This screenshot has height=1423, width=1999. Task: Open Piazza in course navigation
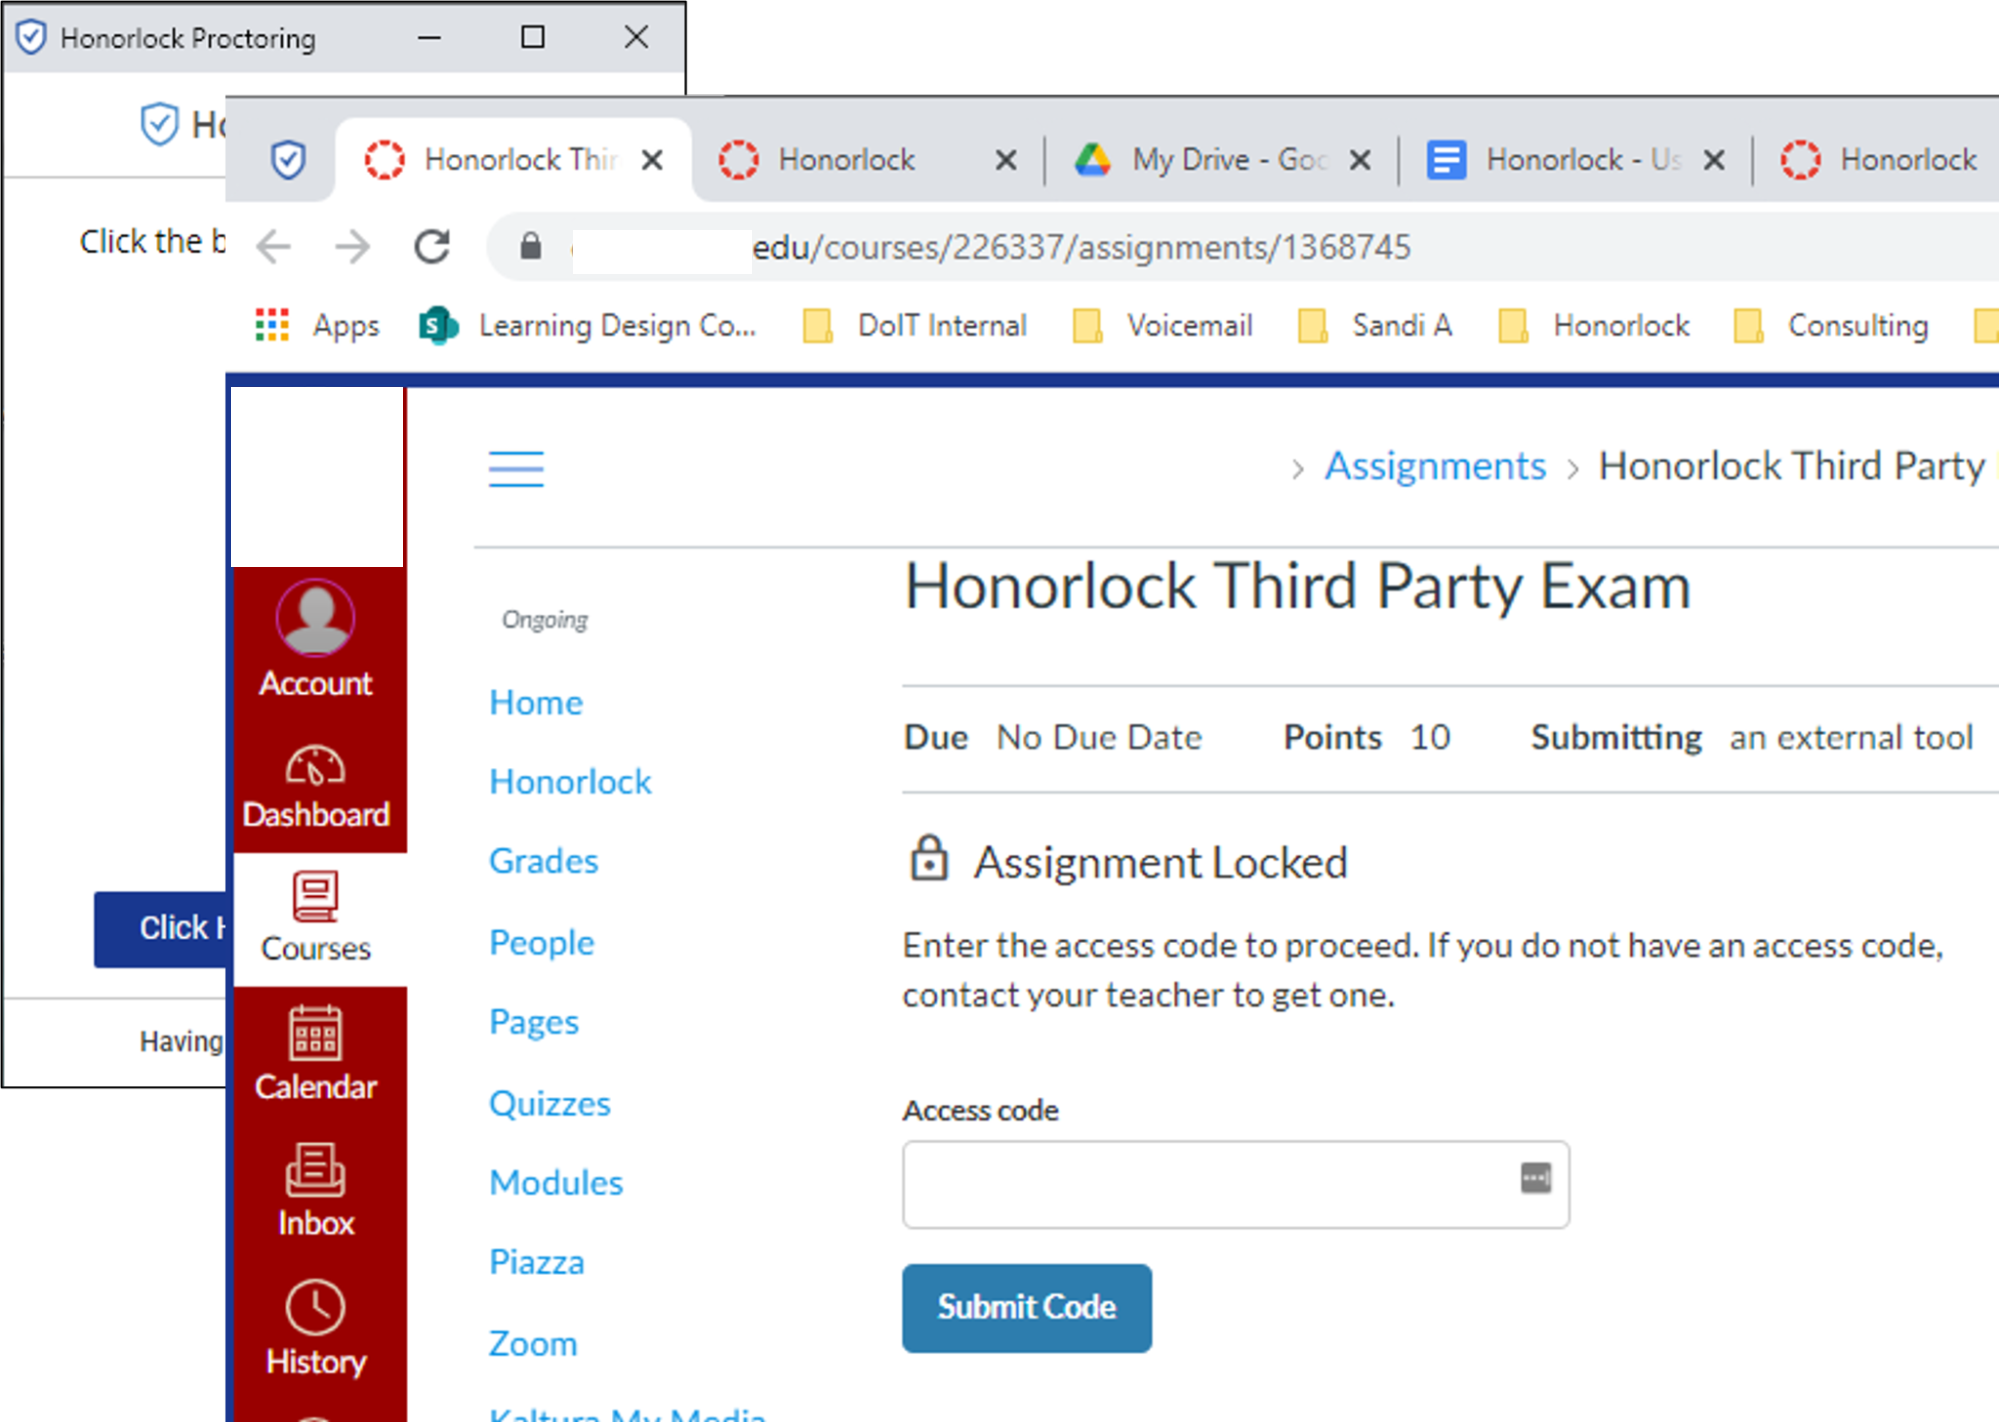(x=536, y=1262)
